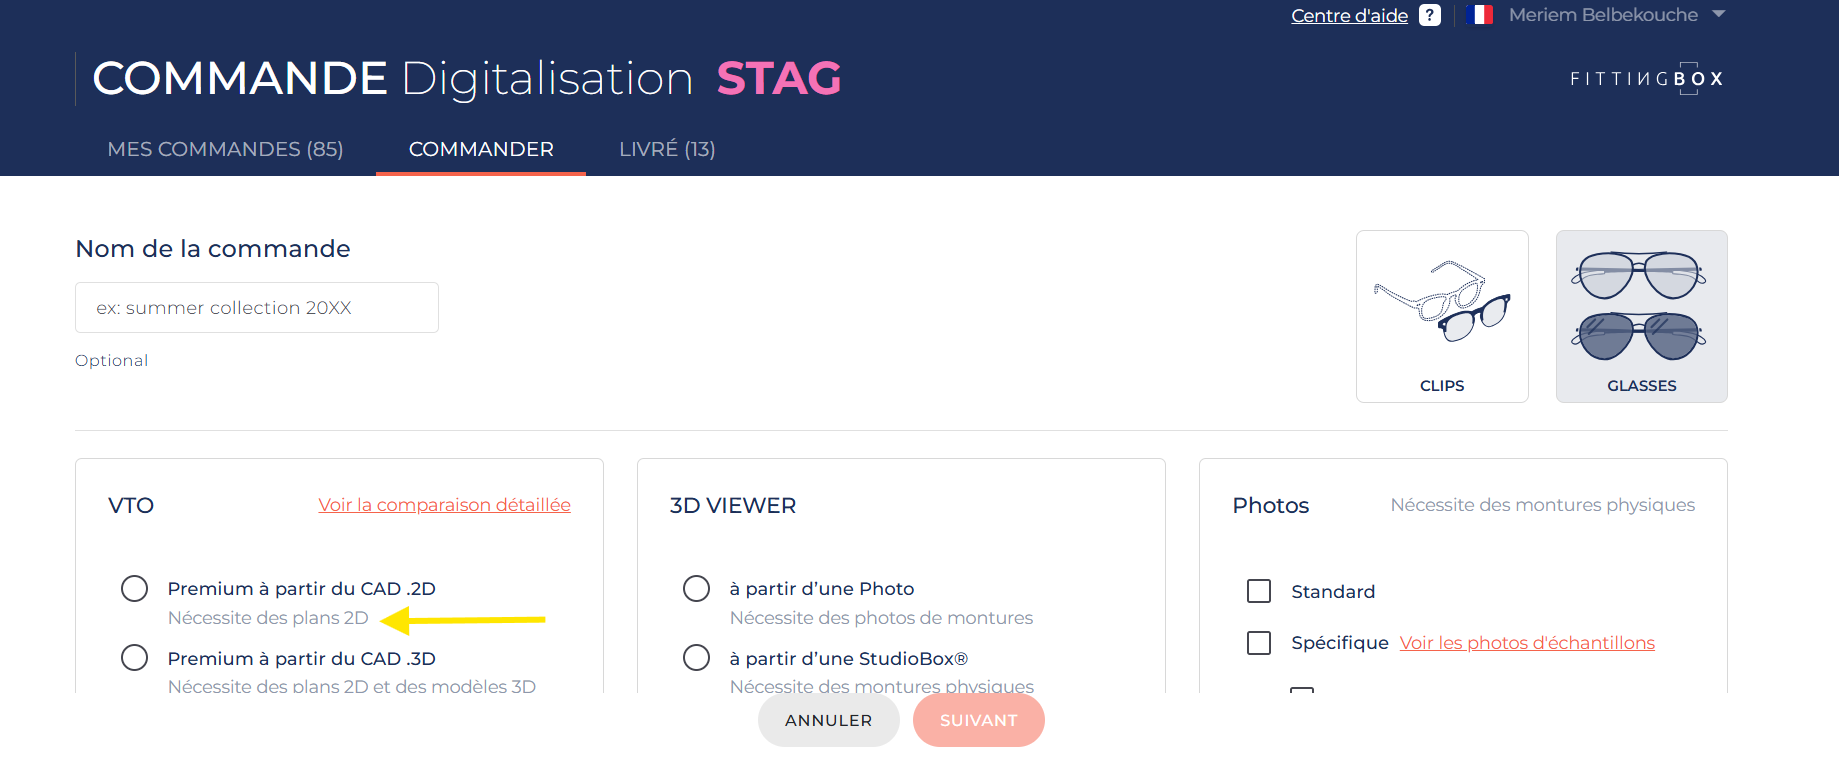Select the Clips product type card
This screenshot has width=1839, height=757.
coord(1441,316)
